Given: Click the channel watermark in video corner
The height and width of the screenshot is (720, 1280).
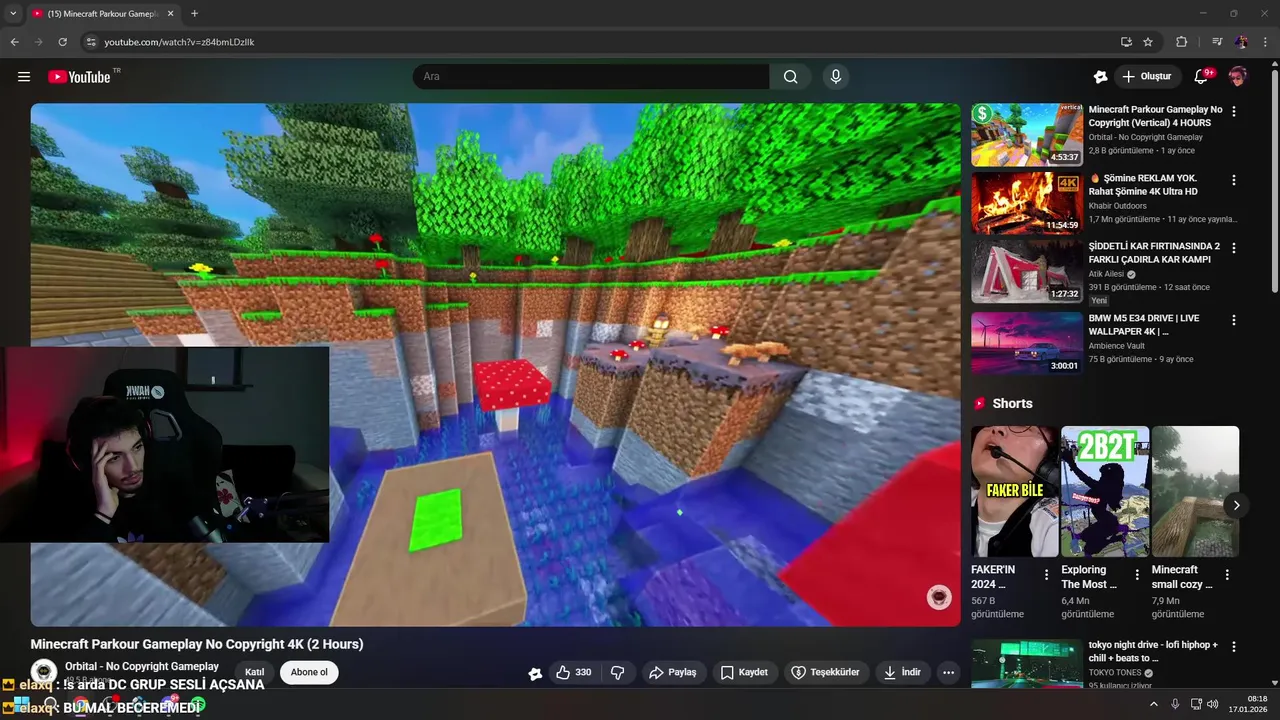Looking at the screenshot, I should [939, 597].
